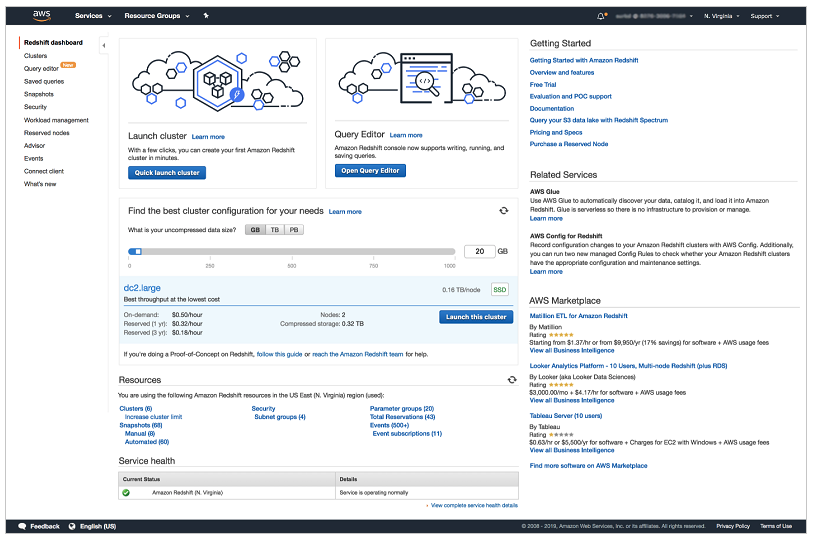The image size is (813, 543).
Task: Collapse the left navigation panel arrow
Action: [x=104, y=46]
